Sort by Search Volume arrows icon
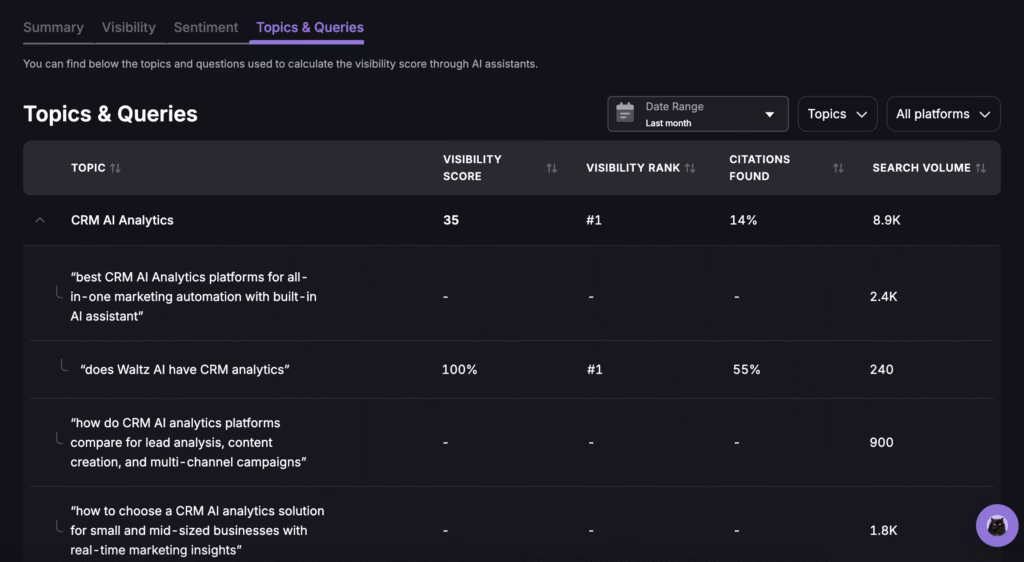The image size is (1024, 562). tap(981, 168)
